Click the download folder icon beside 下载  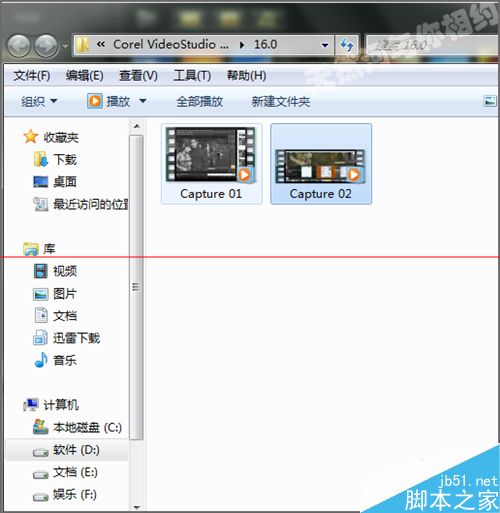pyautogui.click(x=41, y=159)
